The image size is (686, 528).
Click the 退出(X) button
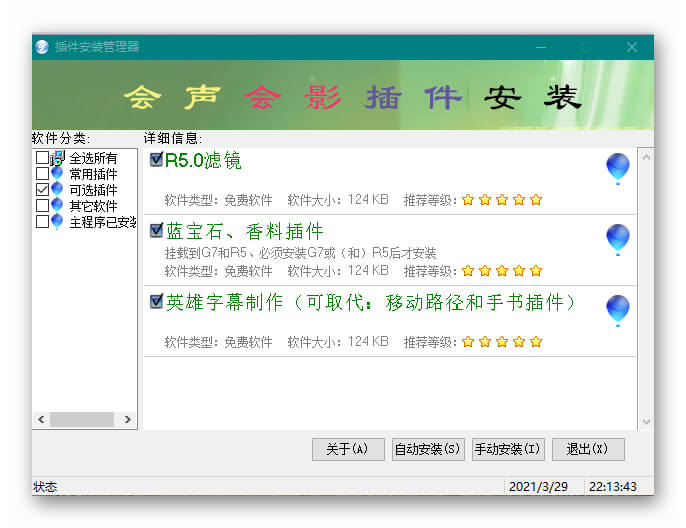pyautogui.click(x=588, y=449)
